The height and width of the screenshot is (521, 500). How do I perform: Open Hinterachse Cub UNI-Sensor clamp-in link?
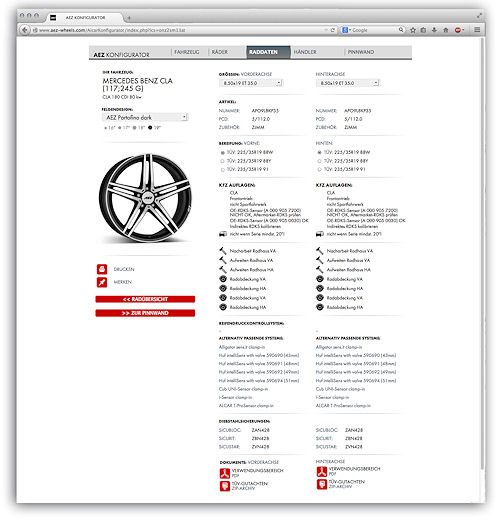[340, 389]
